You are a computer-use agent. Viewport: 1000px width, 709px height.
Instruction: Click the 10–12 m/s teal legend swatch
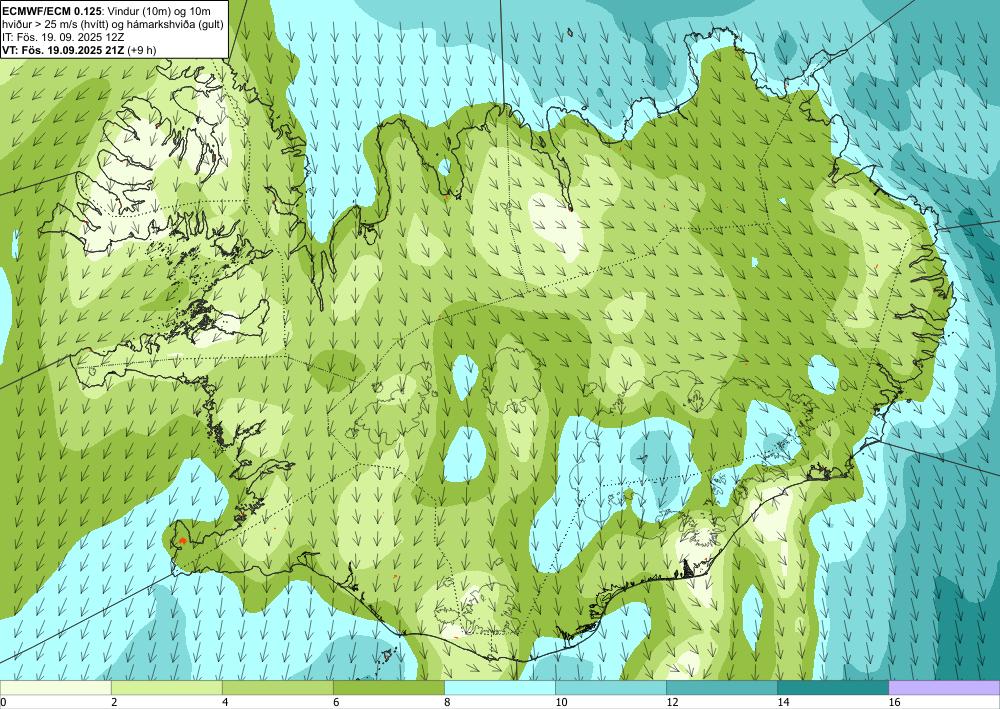pyautogui.click(x=610, y=687)
